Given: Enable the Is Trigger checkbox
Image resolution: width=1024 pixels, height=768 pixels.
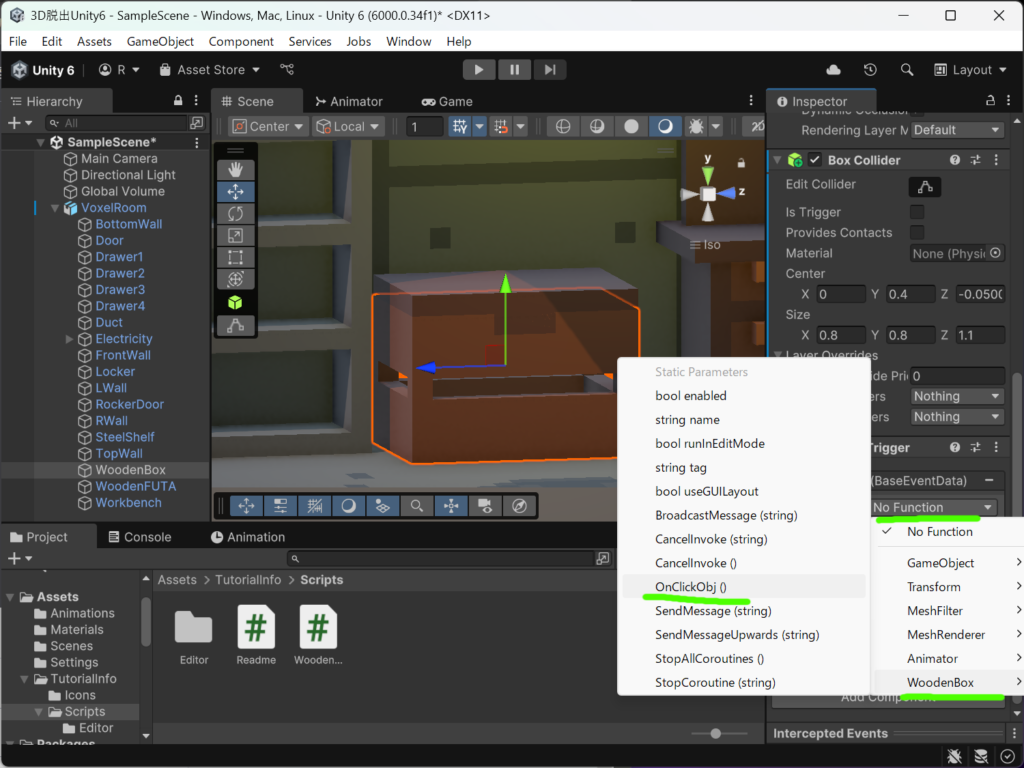Looking at the screenshot, I should 917,212.
